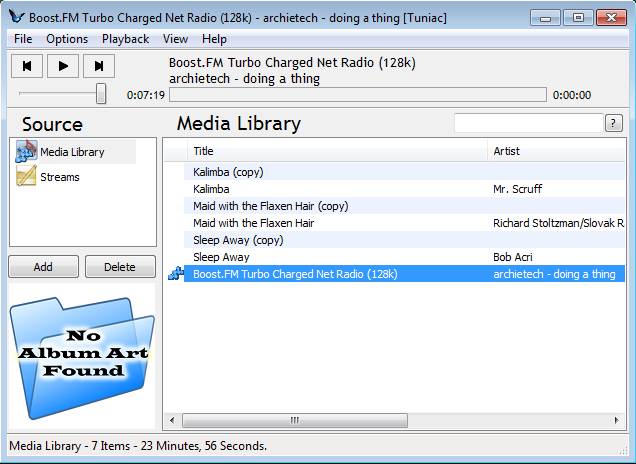Select Maid with the Flaxen Hair by Richard Stoltzman

click(x=404, y=223)
